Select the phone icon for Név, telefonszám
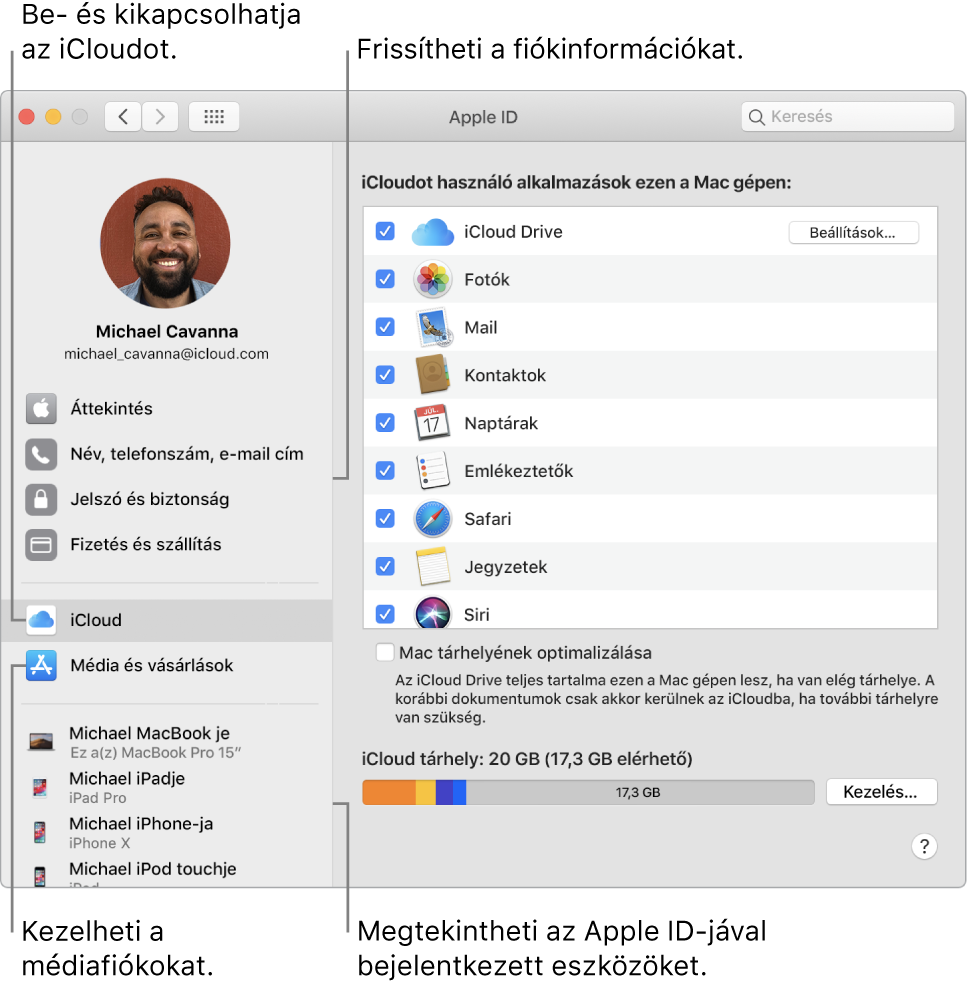The height and width of the screenshot is (987, 968). coord(41,454)
